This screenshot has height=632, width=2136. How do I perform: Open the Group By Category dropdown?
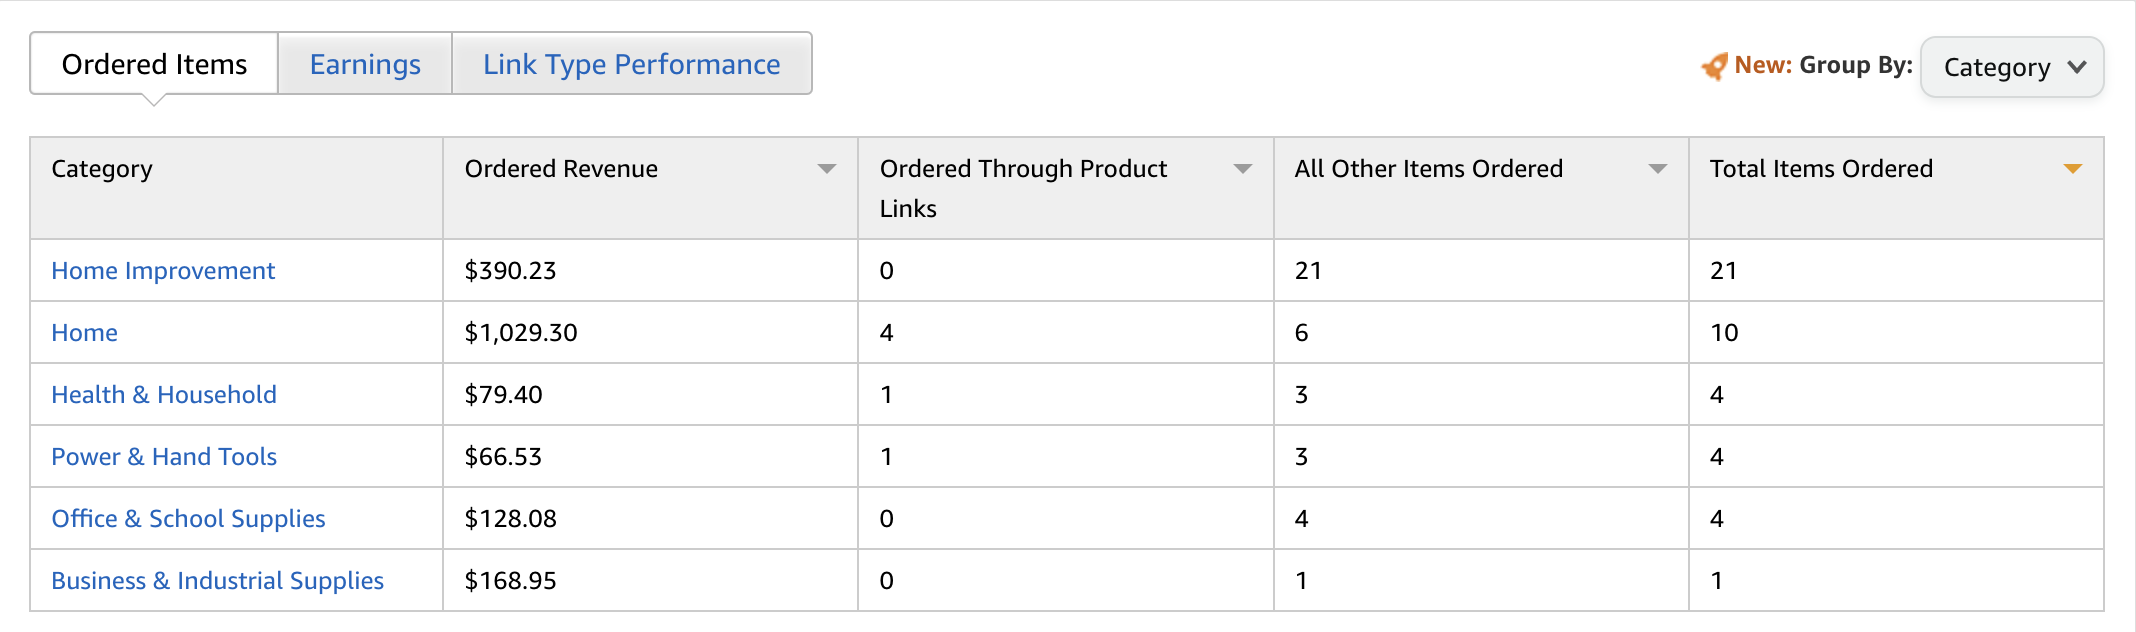[x=2012, y=67]
